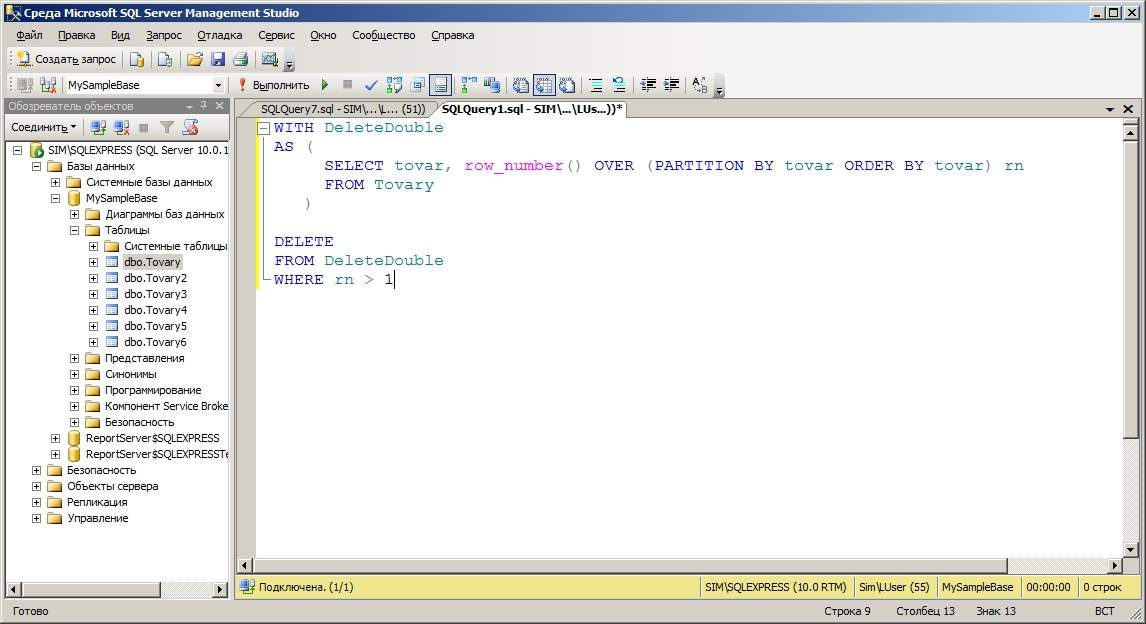1146x624 pixels.
Task: Close the active SQLQuery1.sql tab with the X
Action: click(x=1128, y=109)
